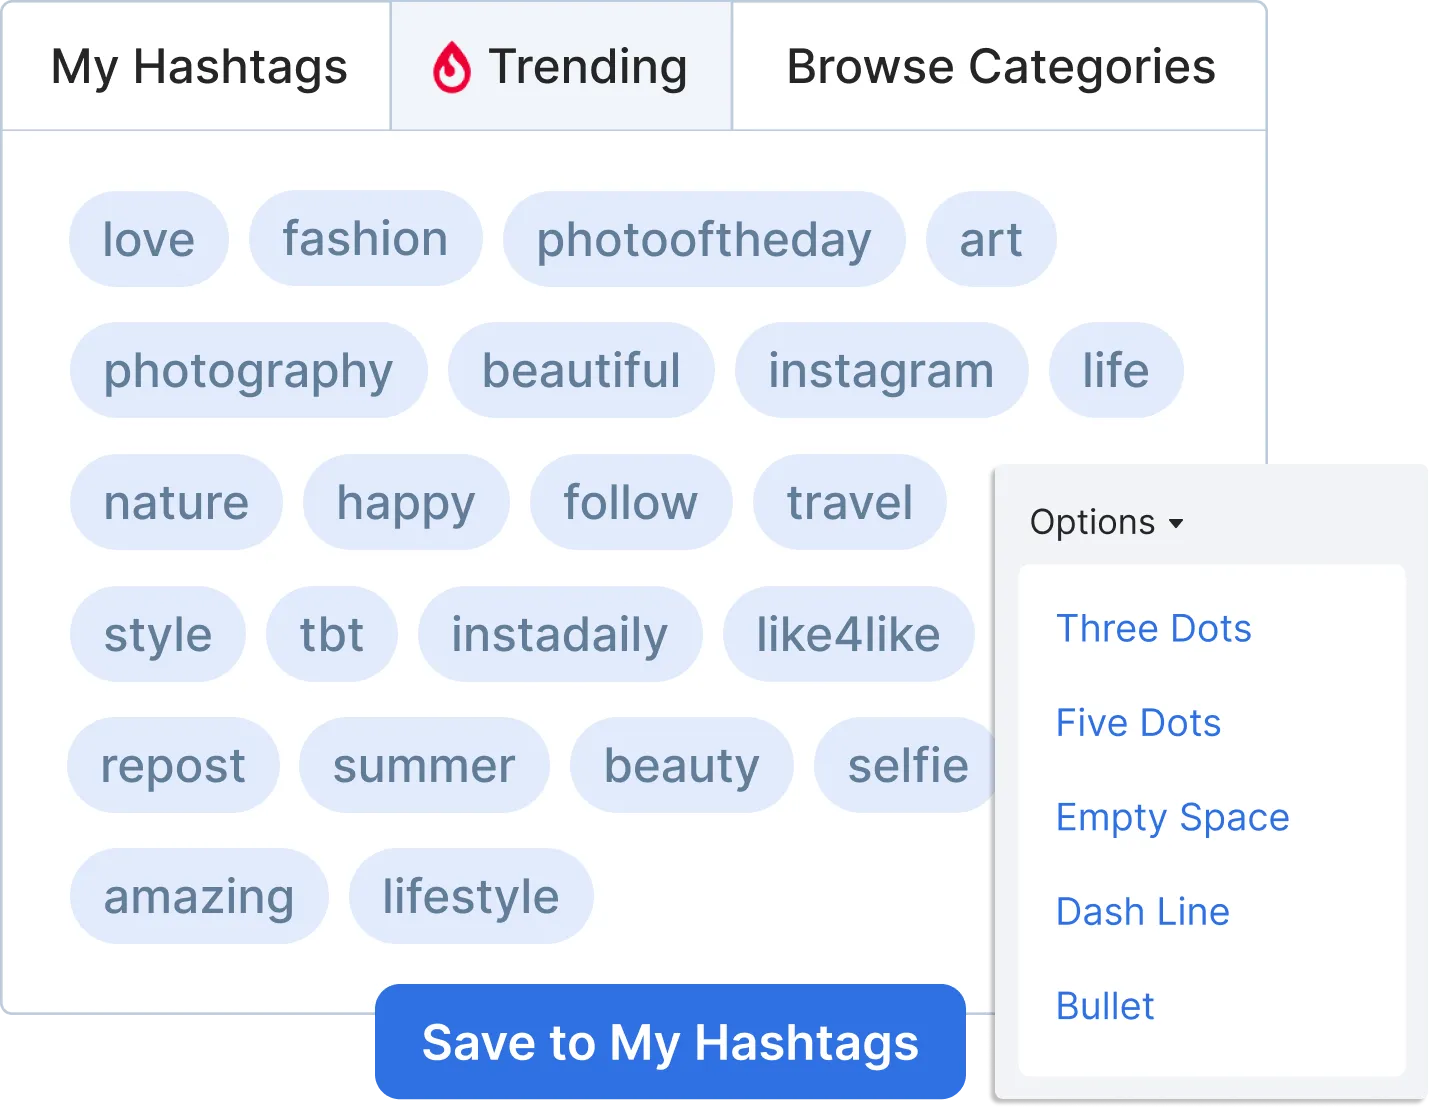Switch to the My Hashtags tab
Image resolution: width=1429 pixels, height=1107 pixels.
[198, 67]
